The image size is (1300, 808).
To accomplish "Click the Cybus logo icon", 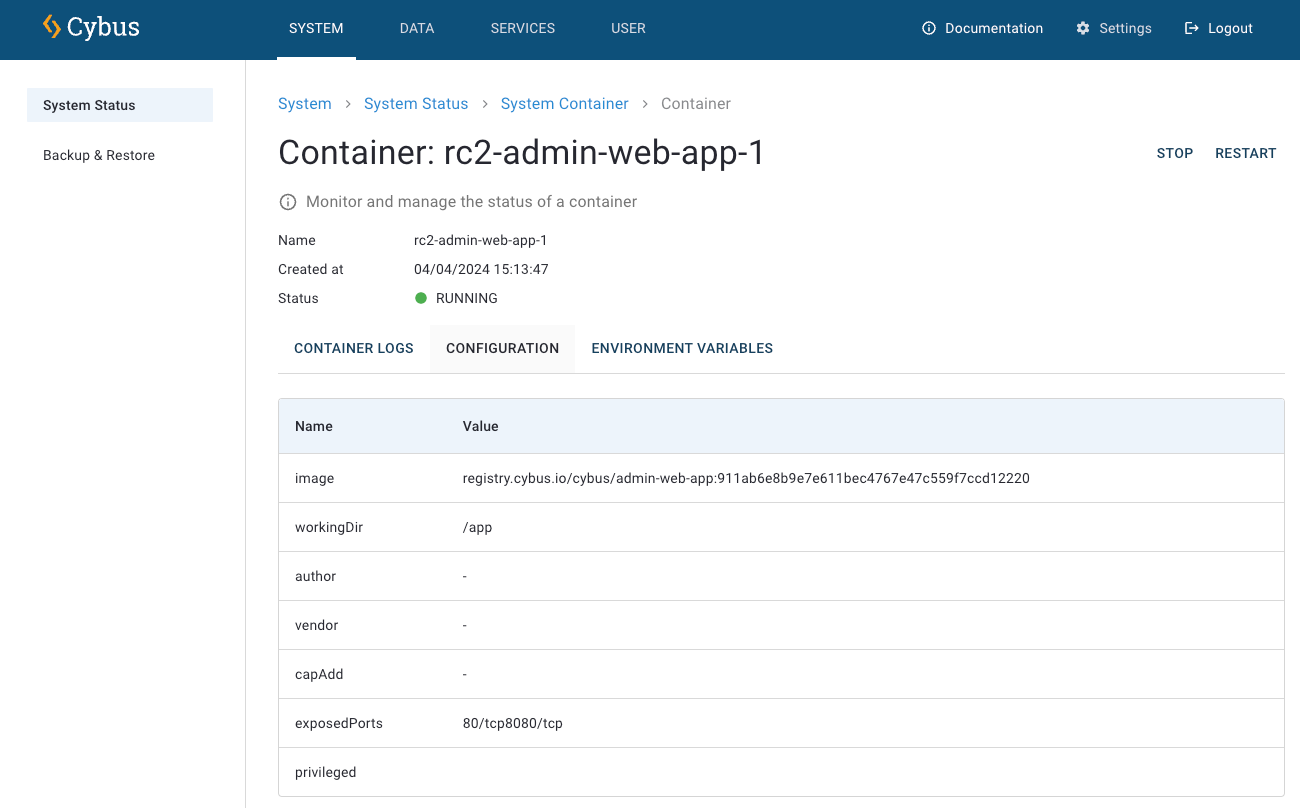I will coord(52,27).
